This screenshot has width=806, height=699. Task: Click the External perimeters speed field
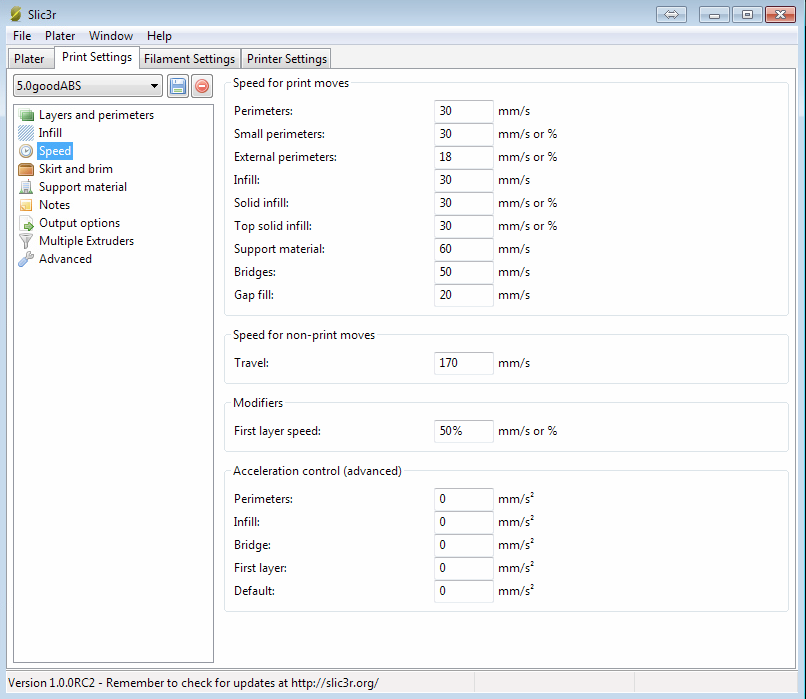[x=464, y=157]
